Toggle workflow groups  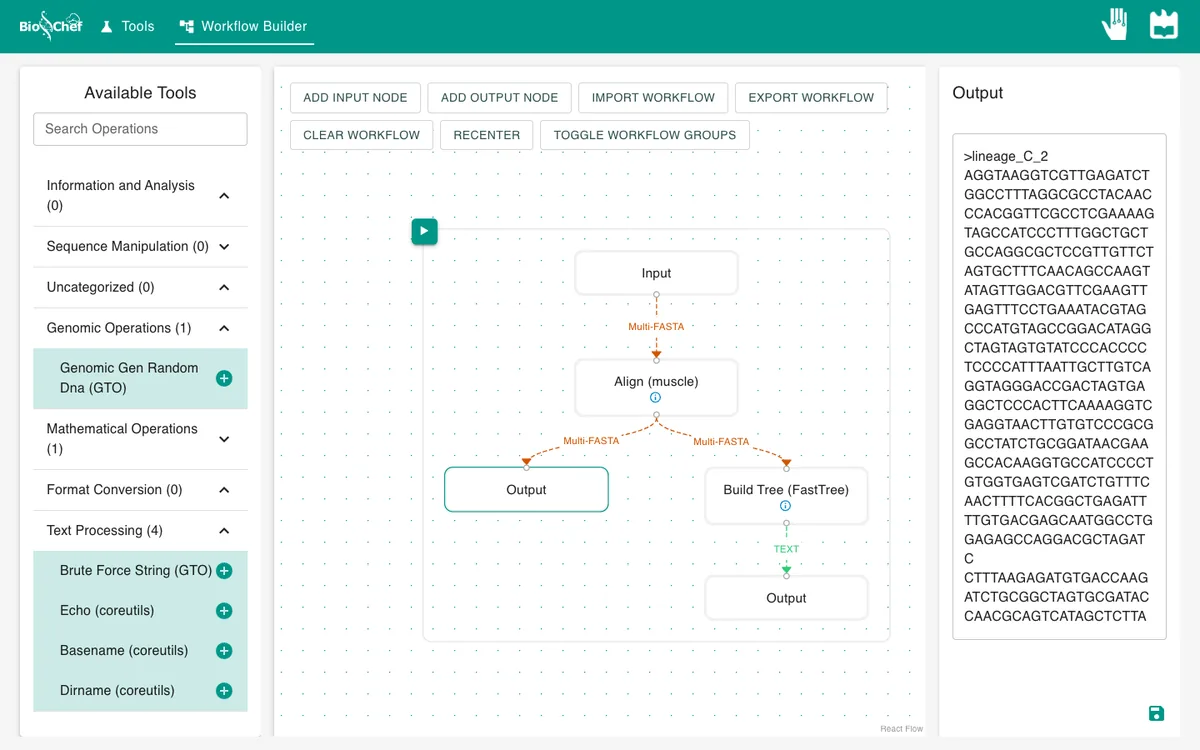(x=645, y=135)
